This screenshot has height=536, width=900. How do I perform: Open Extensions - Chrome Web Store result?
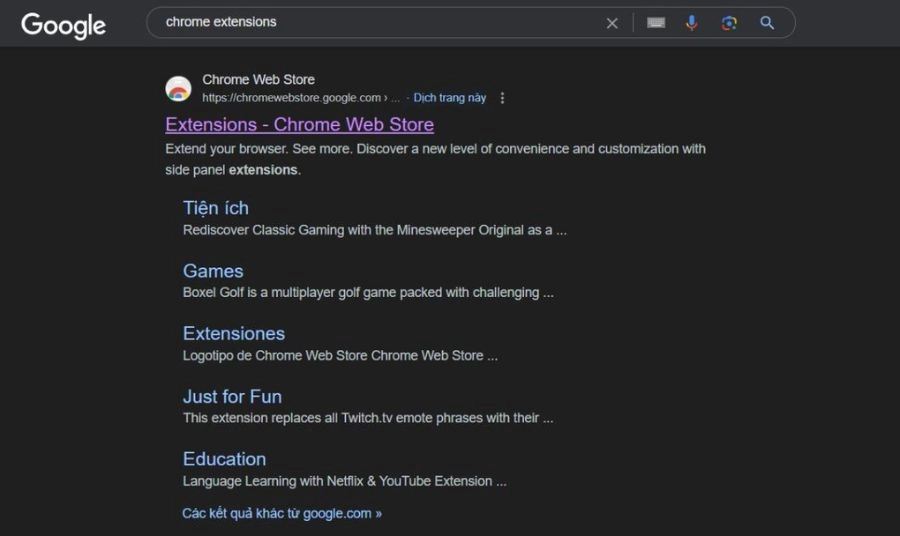[x=300, y=125]
